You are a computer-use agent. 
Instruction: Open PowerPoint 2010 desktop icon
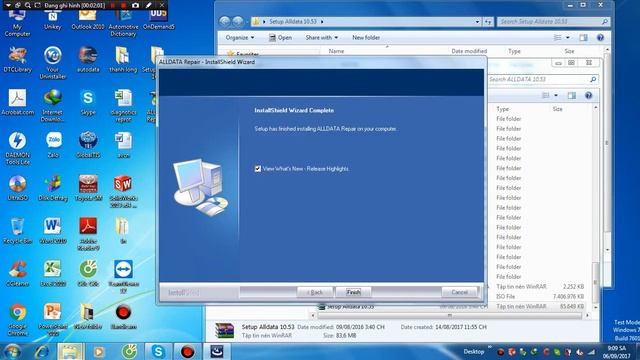pyautogui.click(x=53, y=320)
